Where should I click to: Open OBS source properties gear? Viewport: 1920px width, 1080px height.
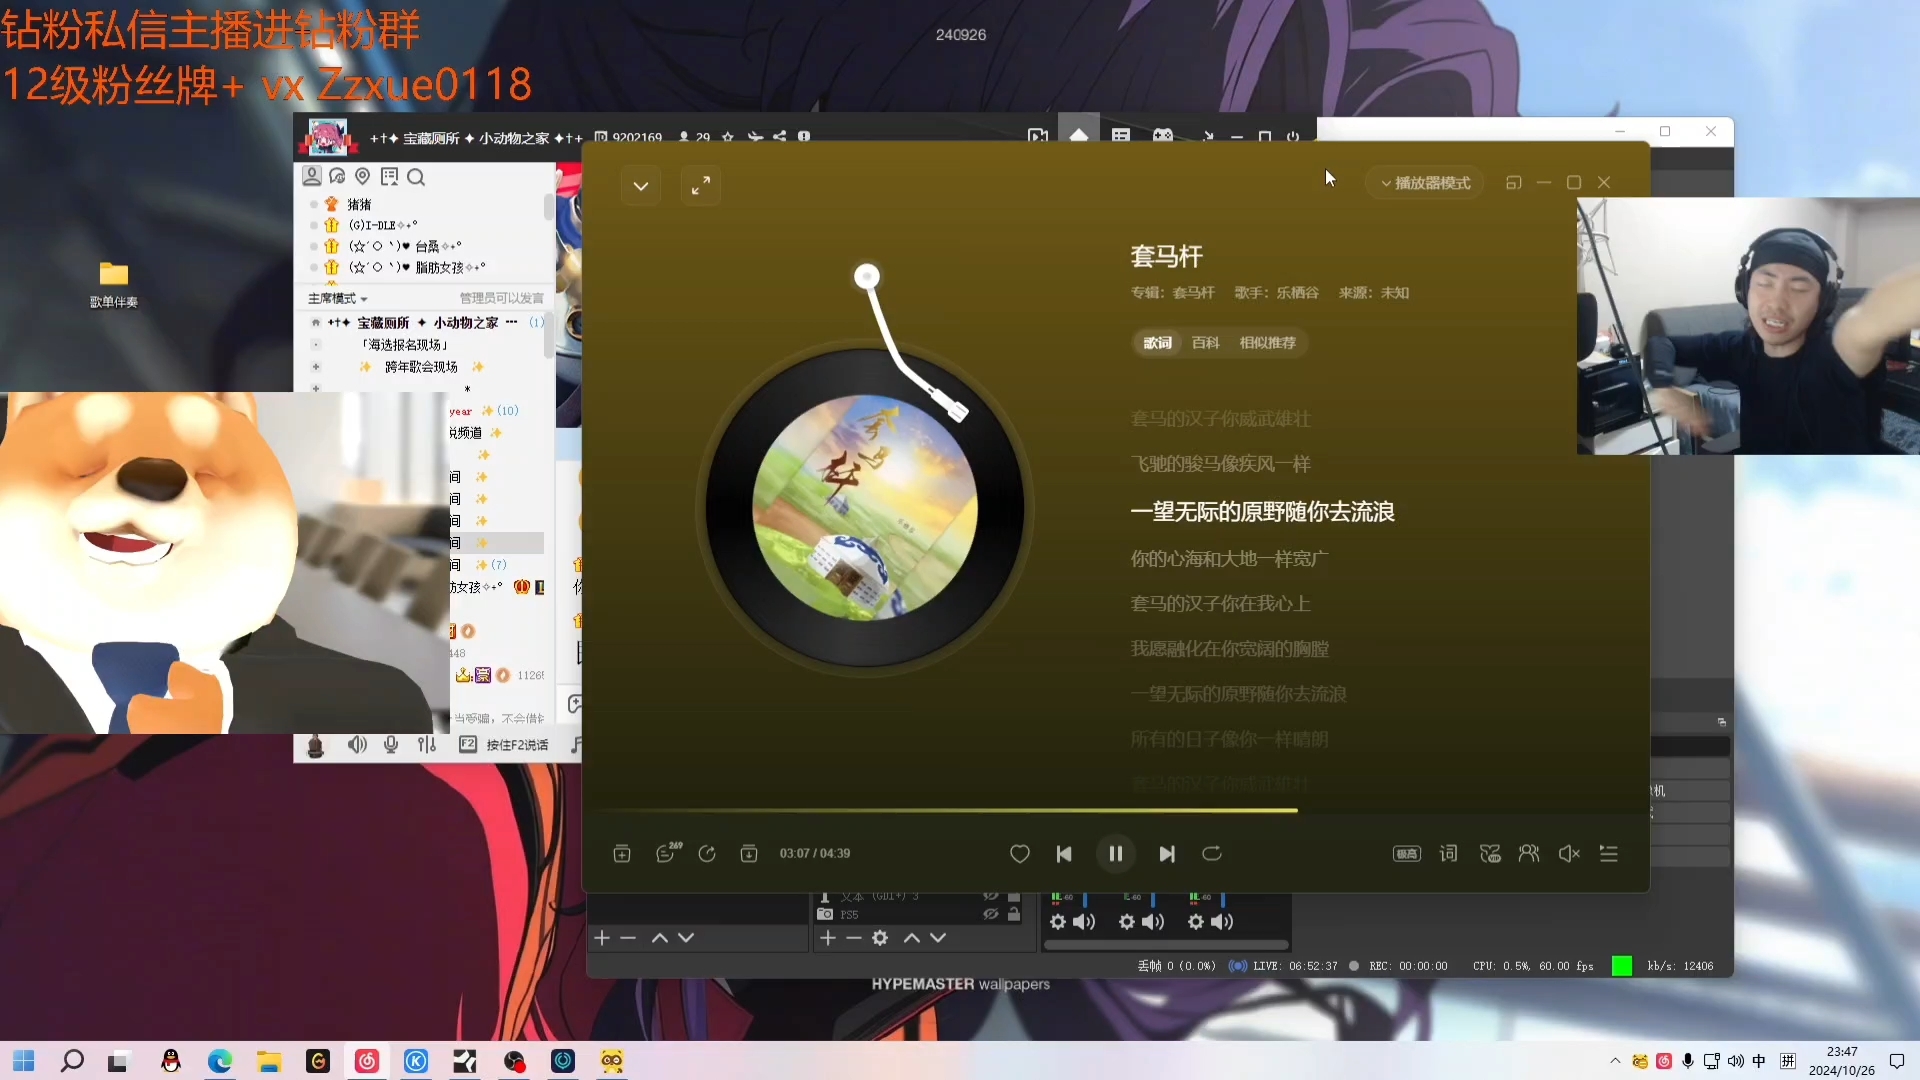880,938
